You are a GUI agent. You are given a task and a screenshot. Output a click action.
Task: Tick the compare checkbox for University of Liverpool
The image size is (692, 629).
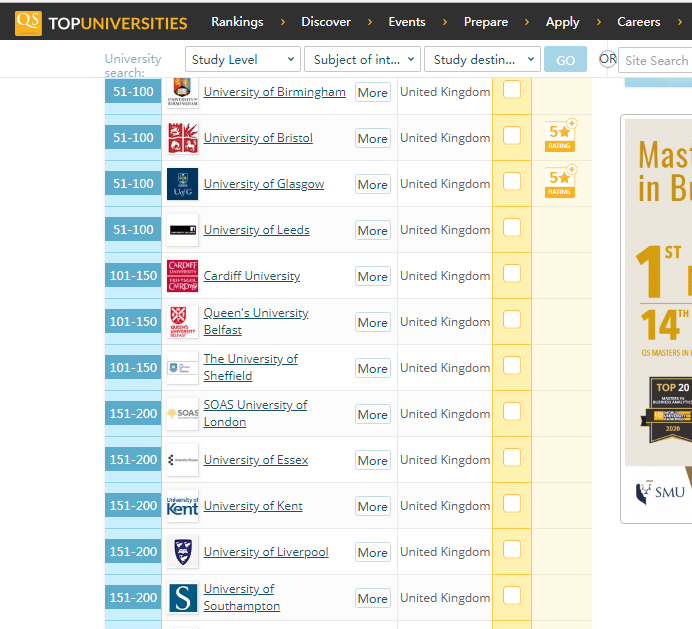coord(512,550)
